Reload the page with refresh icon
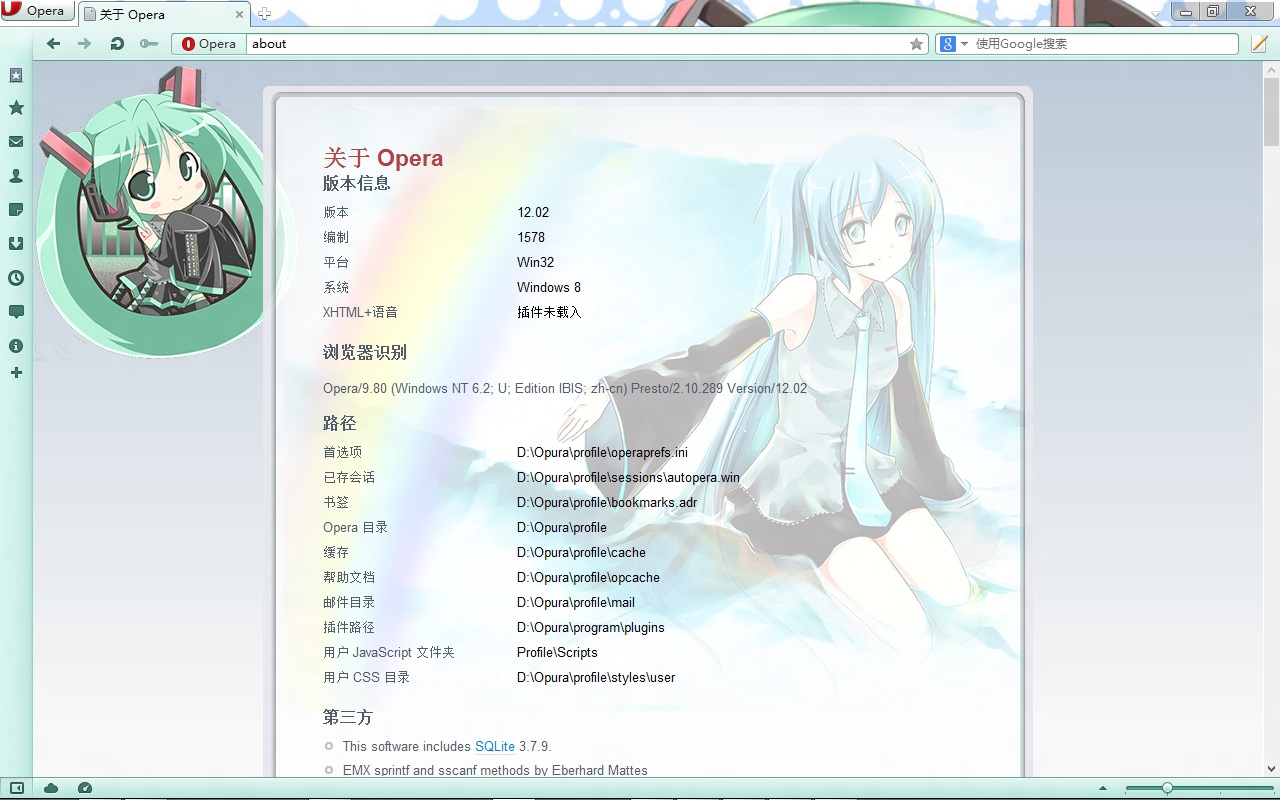Viewport: 1280px width, 800px height. point(117,44)
